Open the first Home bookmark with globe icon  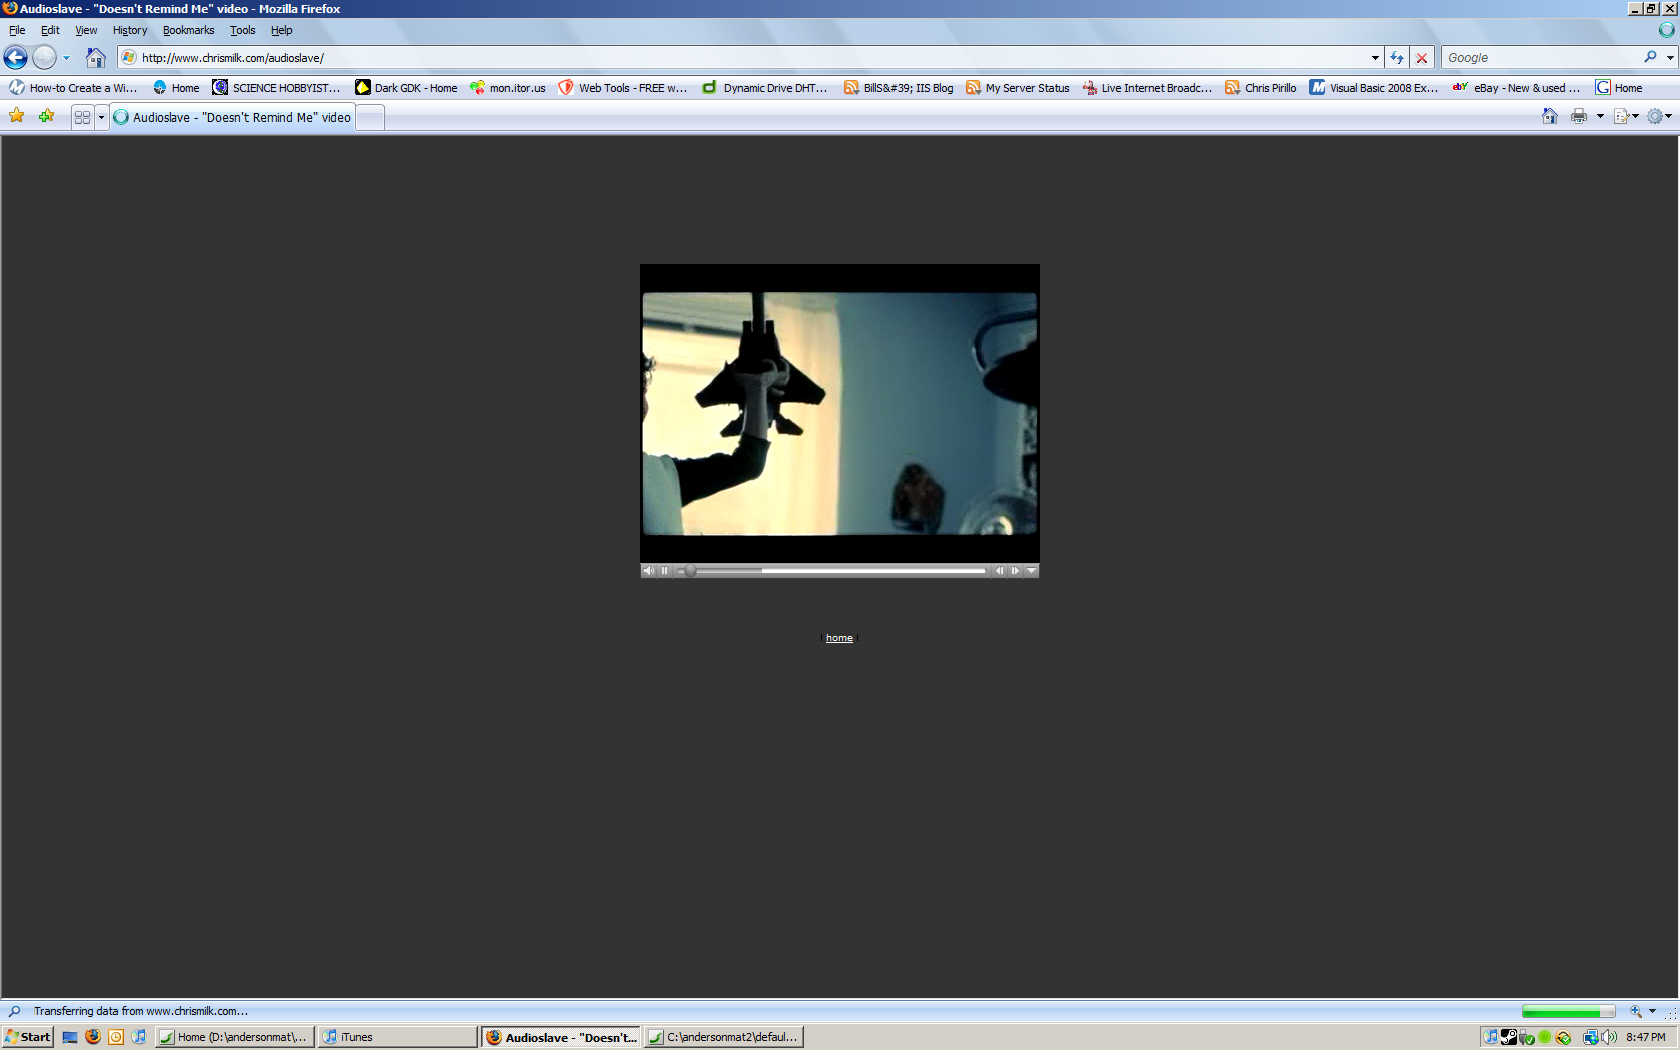[x=176, y=88]
